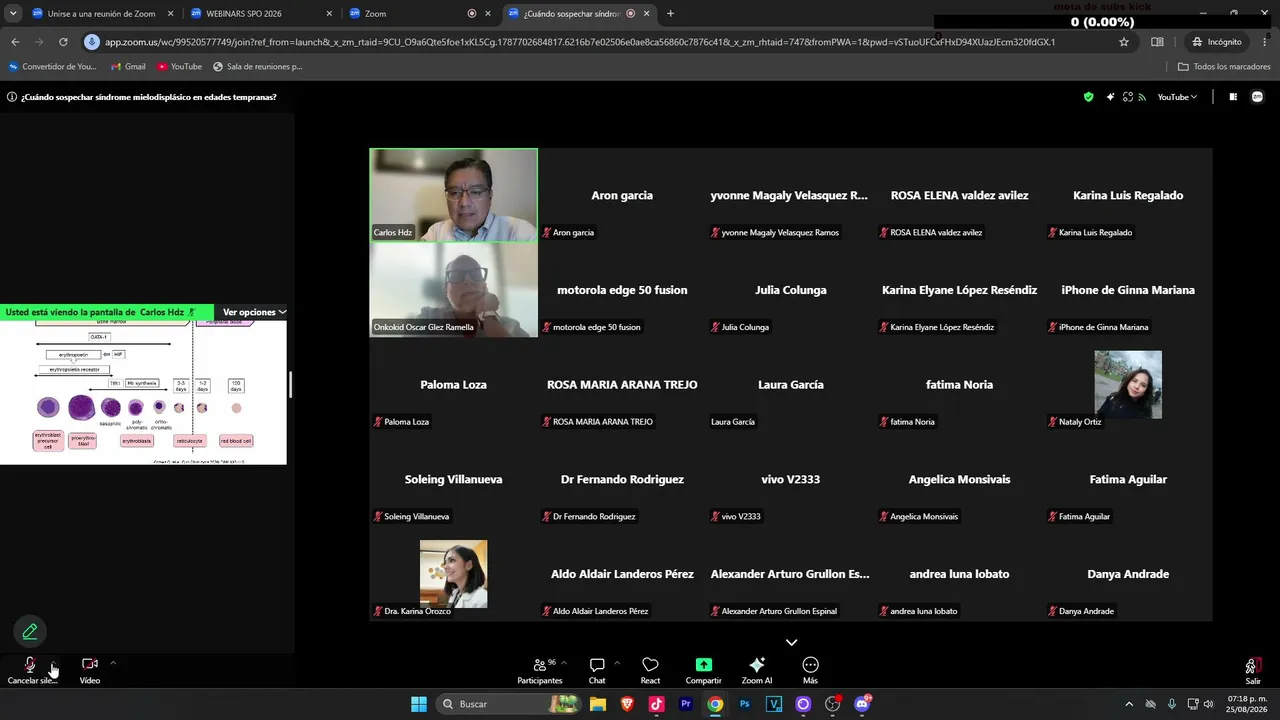Viewport: 1280px width, 720px height.
Task: Expand the chat options caret
Action: coord(617,662)
